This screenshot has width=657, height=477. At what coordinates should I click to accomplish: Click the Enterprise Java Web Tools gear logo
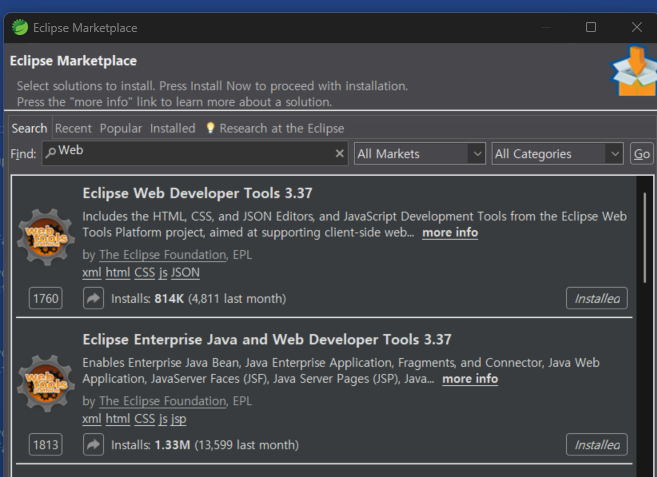click(x=46, y=384)
